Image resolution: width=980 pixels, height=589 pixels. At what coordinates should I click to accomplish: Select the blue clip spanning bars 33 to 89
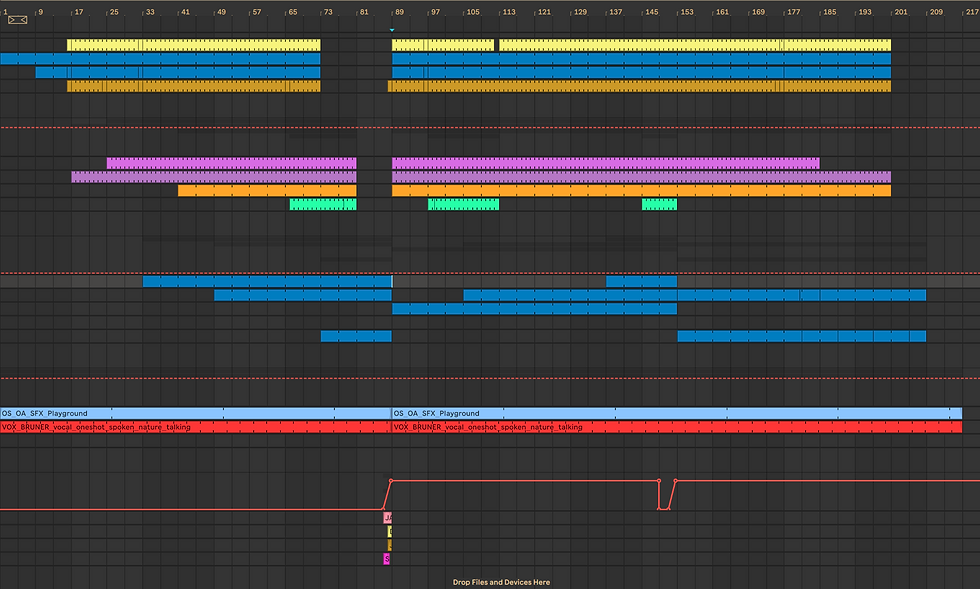pos(268,281)
